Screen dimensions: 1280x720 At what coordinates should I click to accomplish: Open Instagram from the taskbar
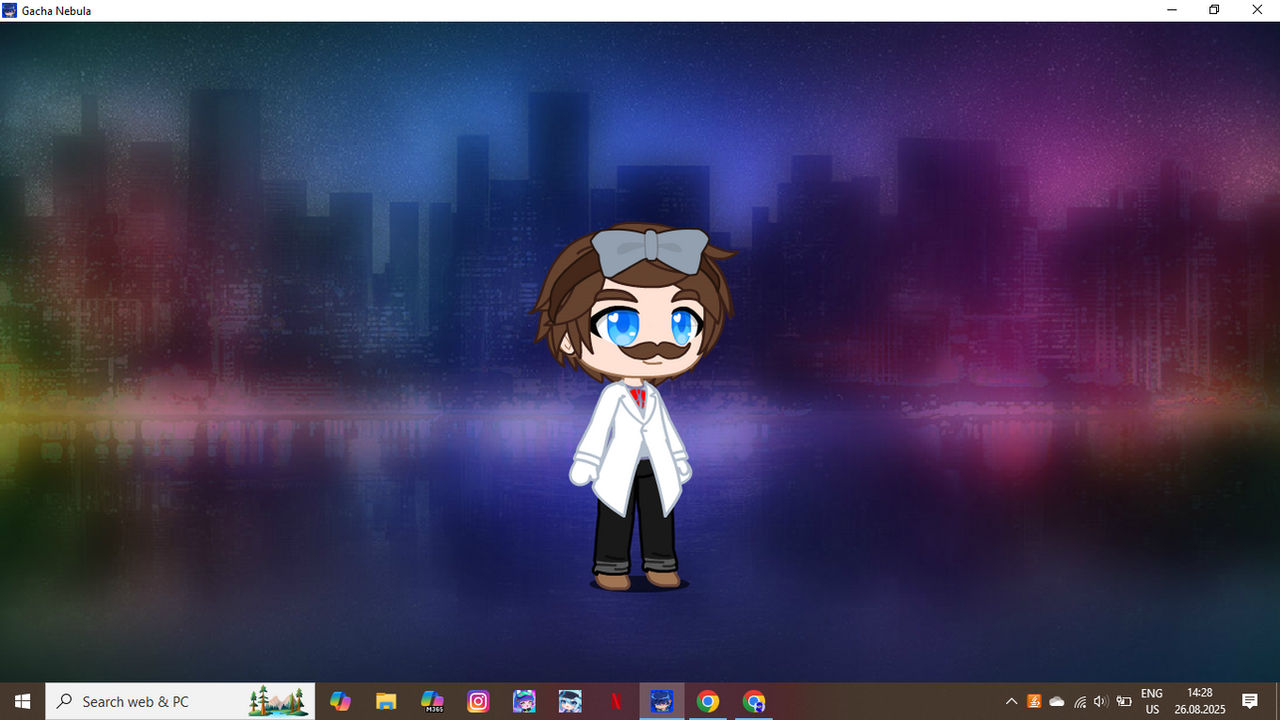478,701
